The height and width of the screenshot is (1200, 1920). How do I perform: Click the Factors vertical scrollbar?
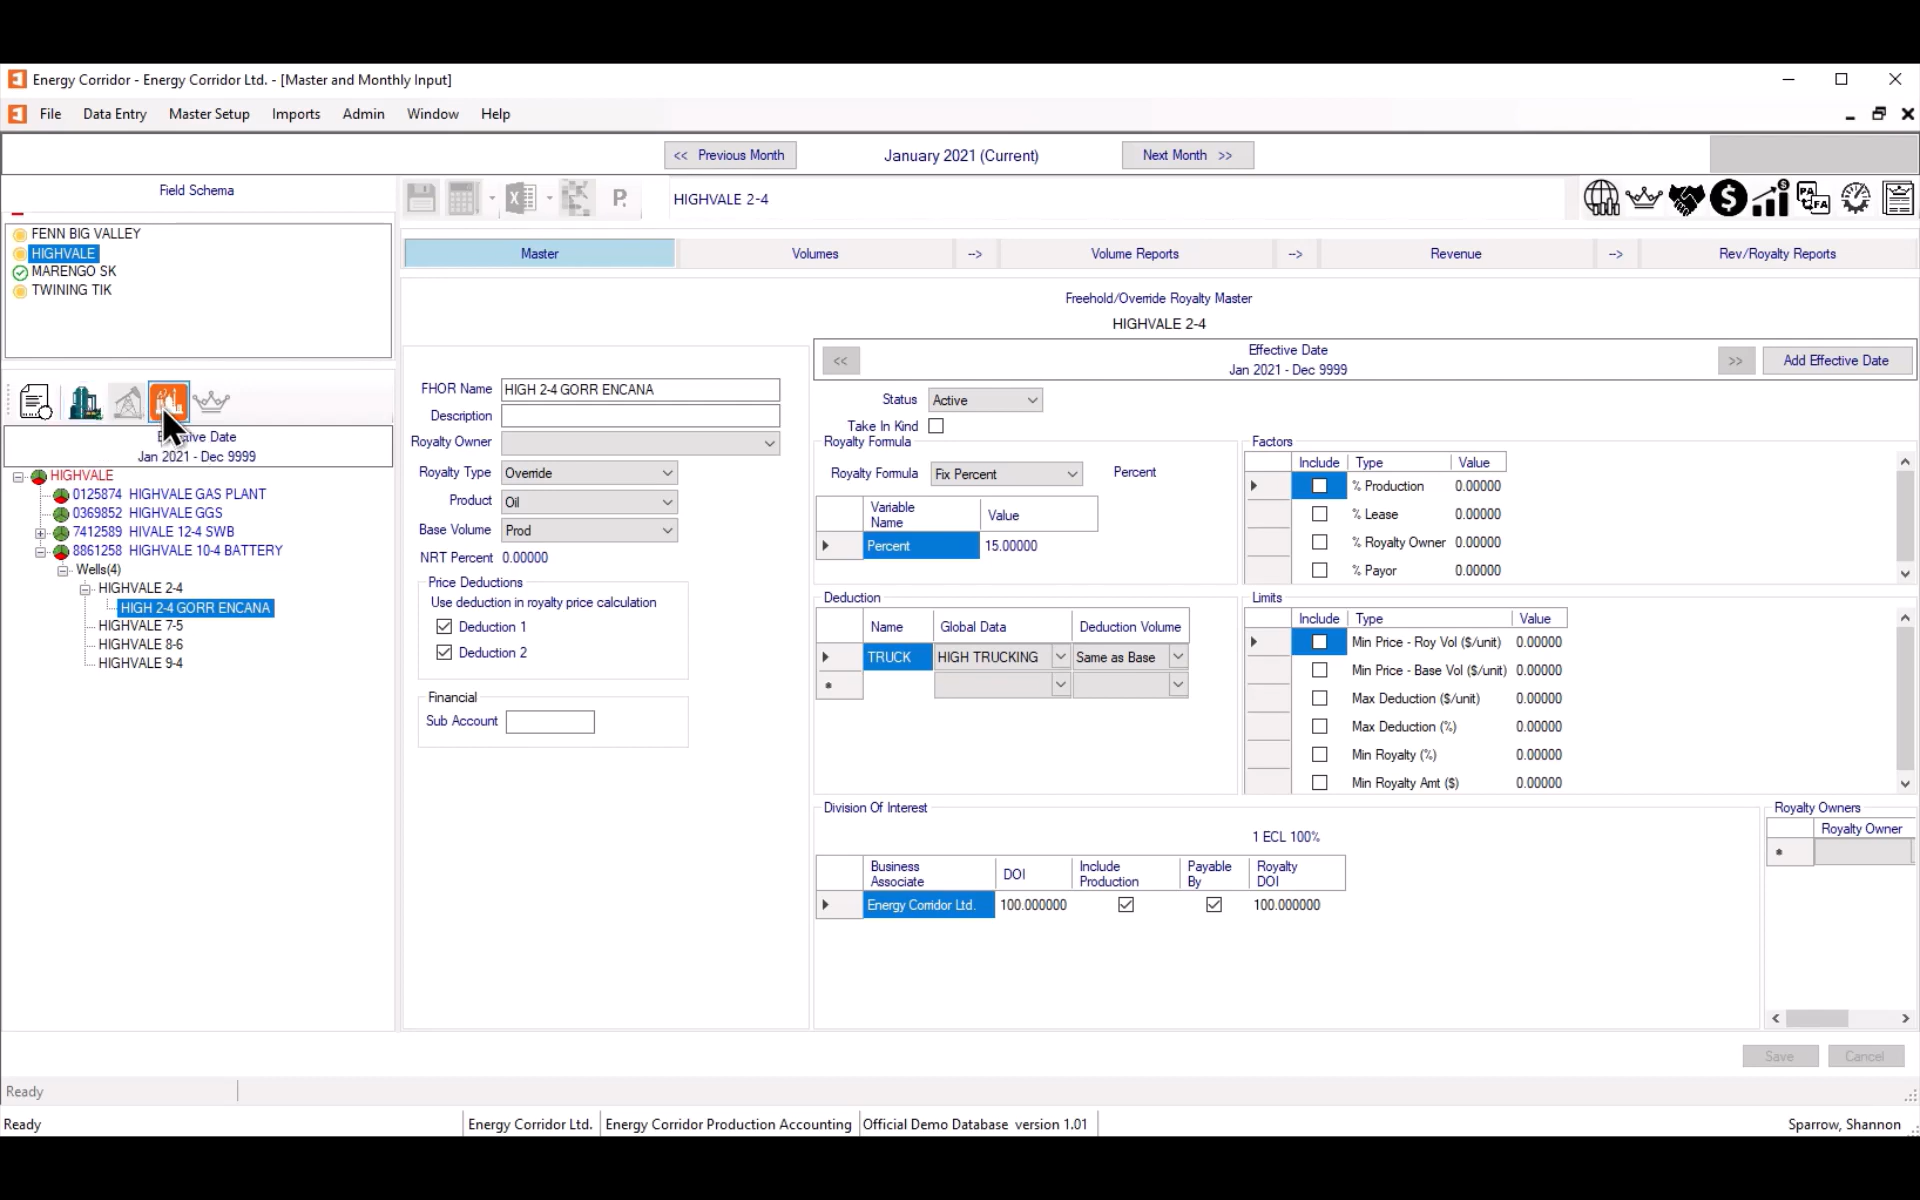pyautogui.click(x=1905, y=517)
